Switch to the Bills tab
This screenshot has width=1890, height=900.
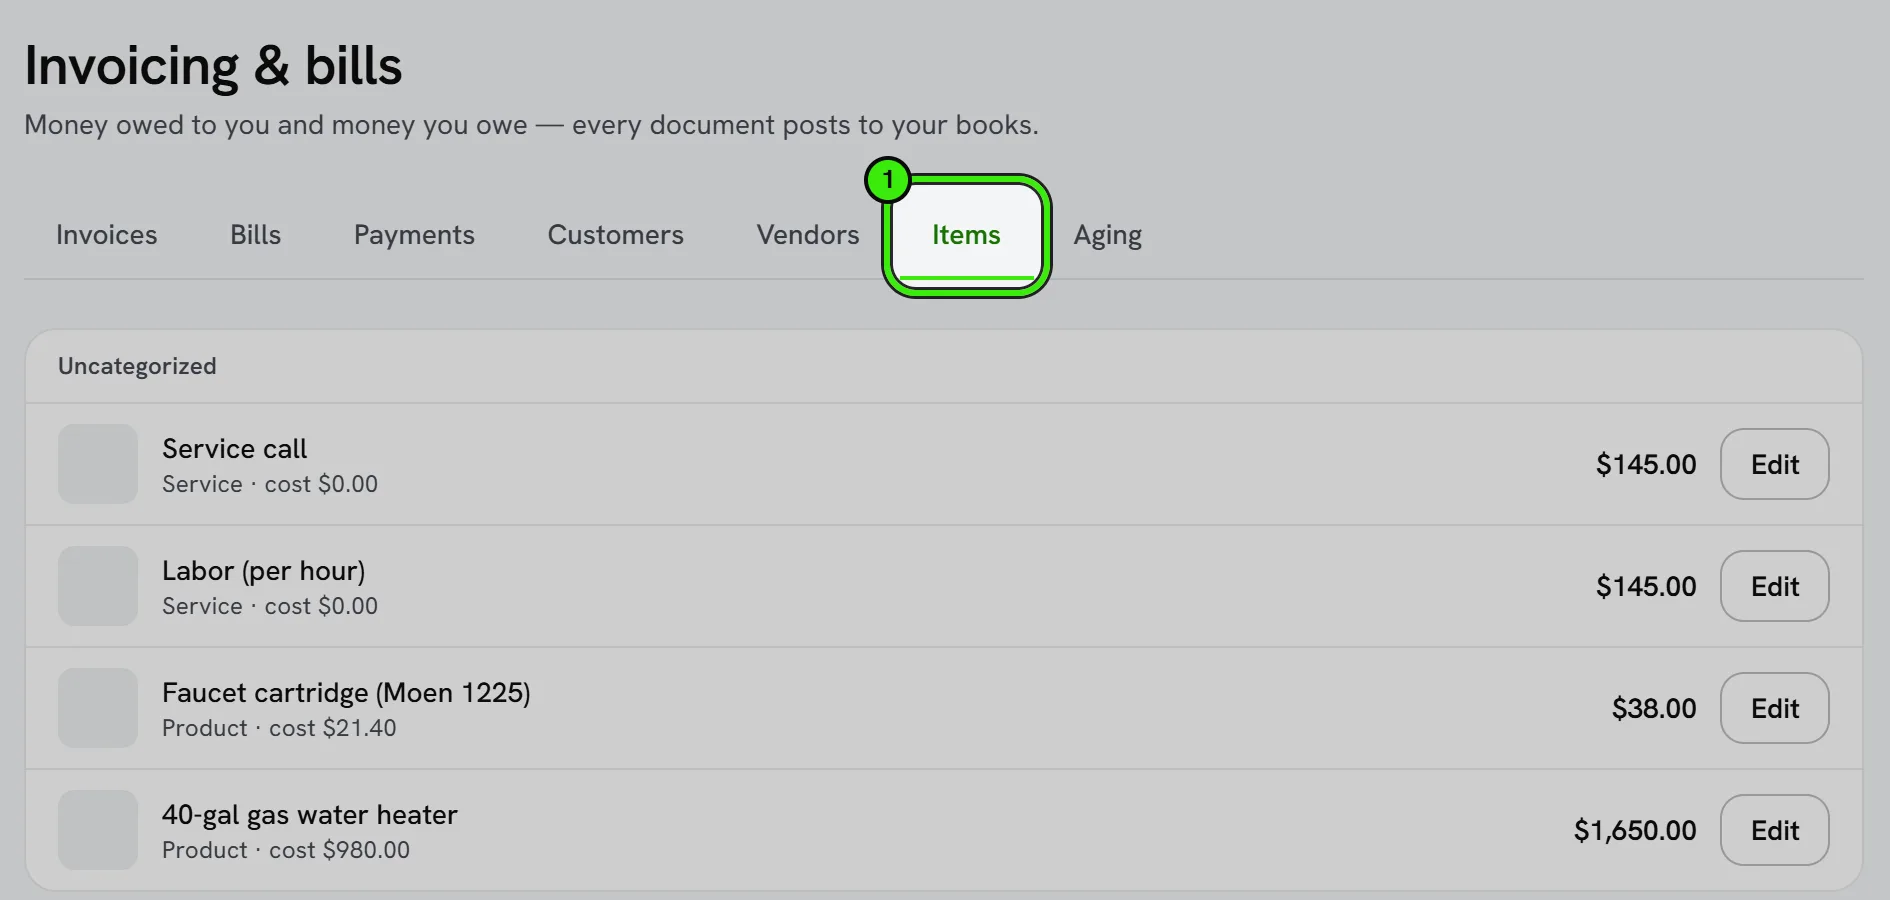[x=255, y=235]
